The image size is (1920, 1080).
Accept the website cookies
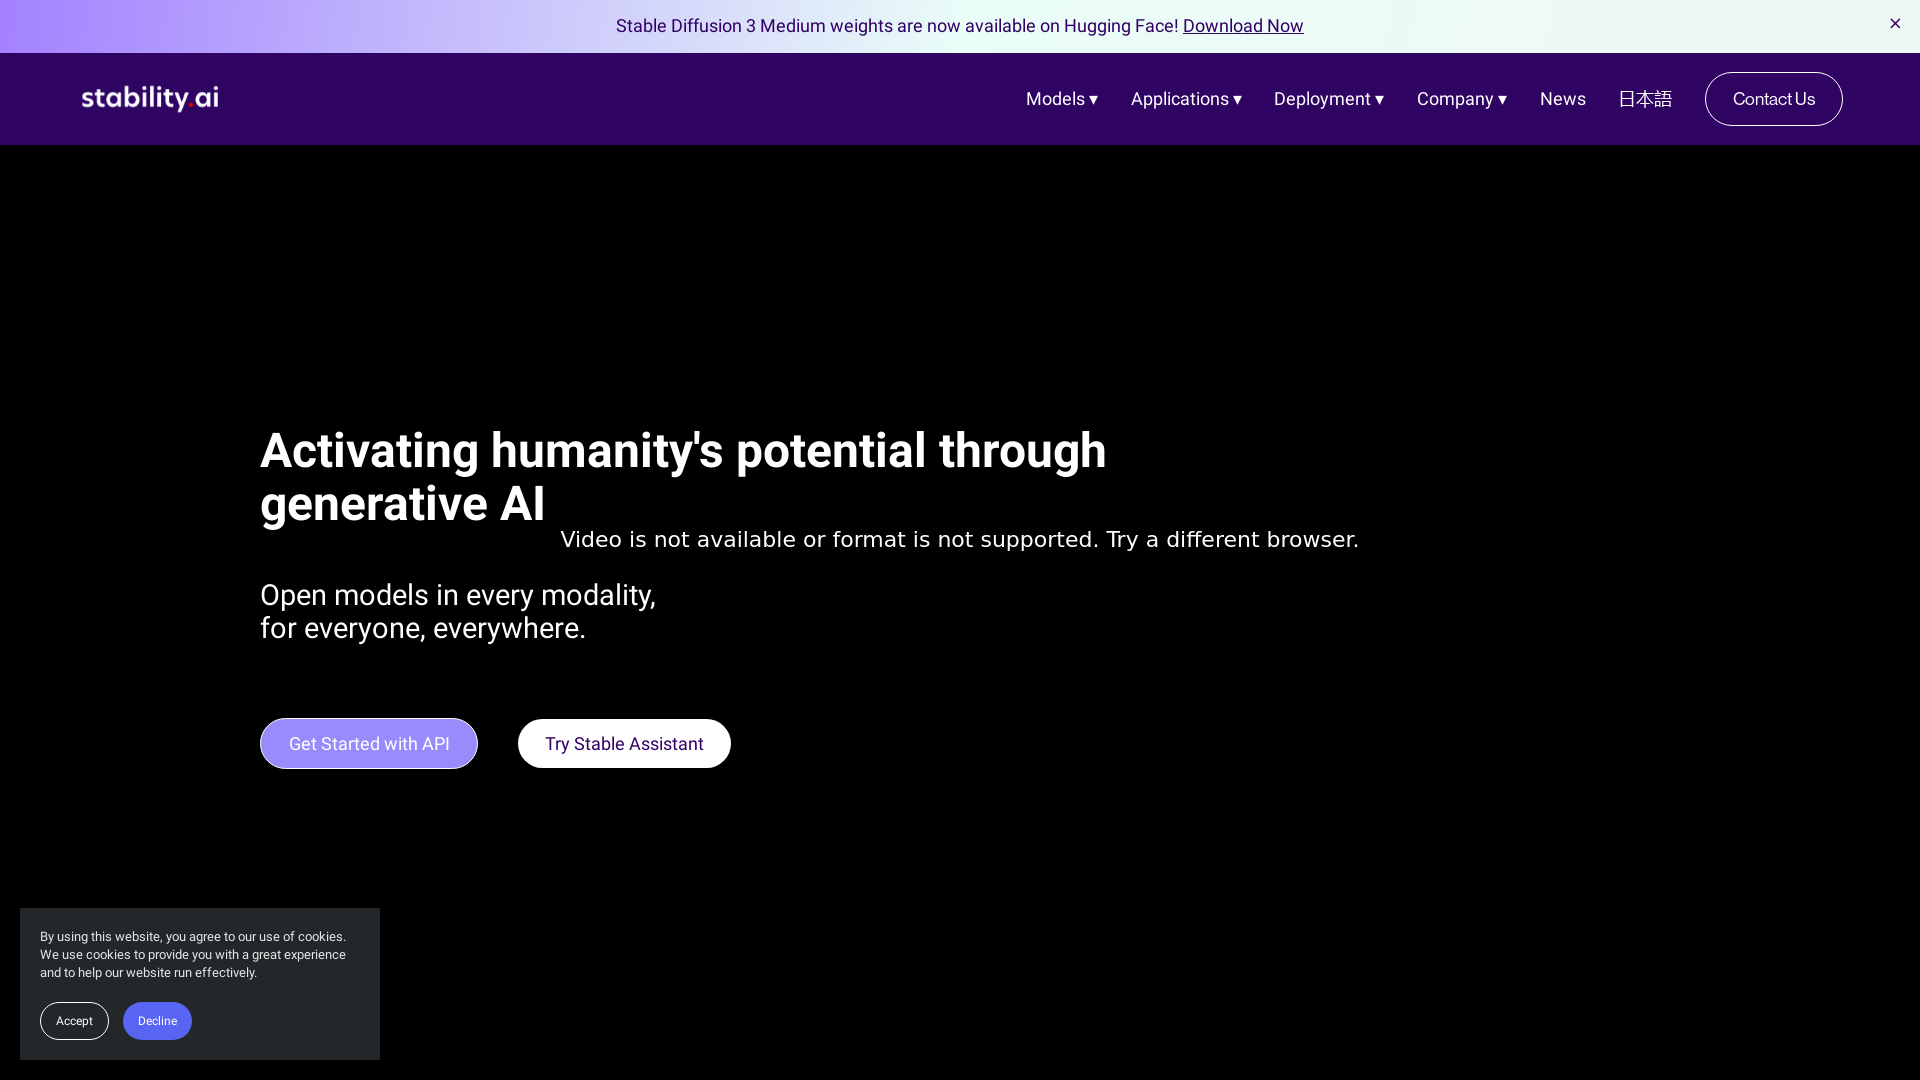tap(74, 1021)
